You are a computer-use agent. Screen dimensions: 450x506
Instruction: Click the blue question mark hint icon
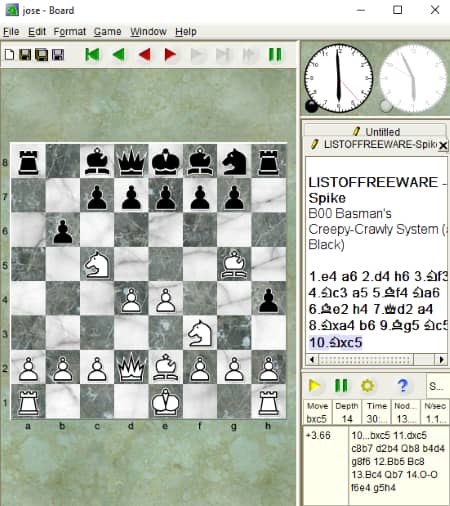pos(403,386)
